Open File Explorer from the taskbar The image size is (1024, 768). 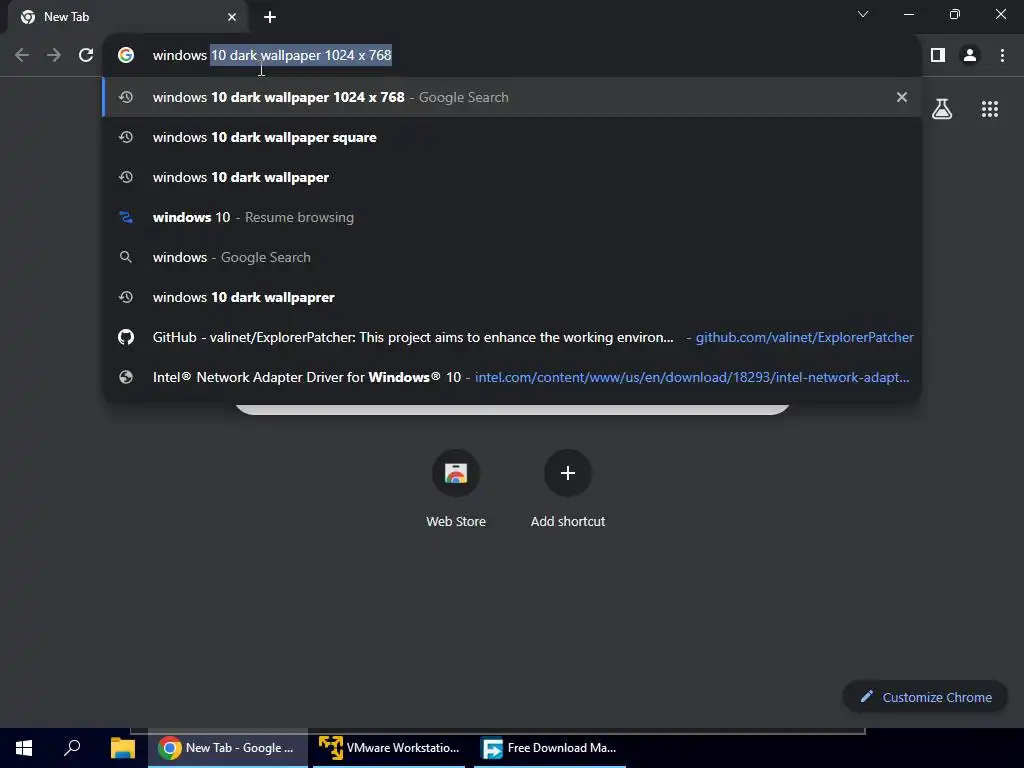click(122, 748)
